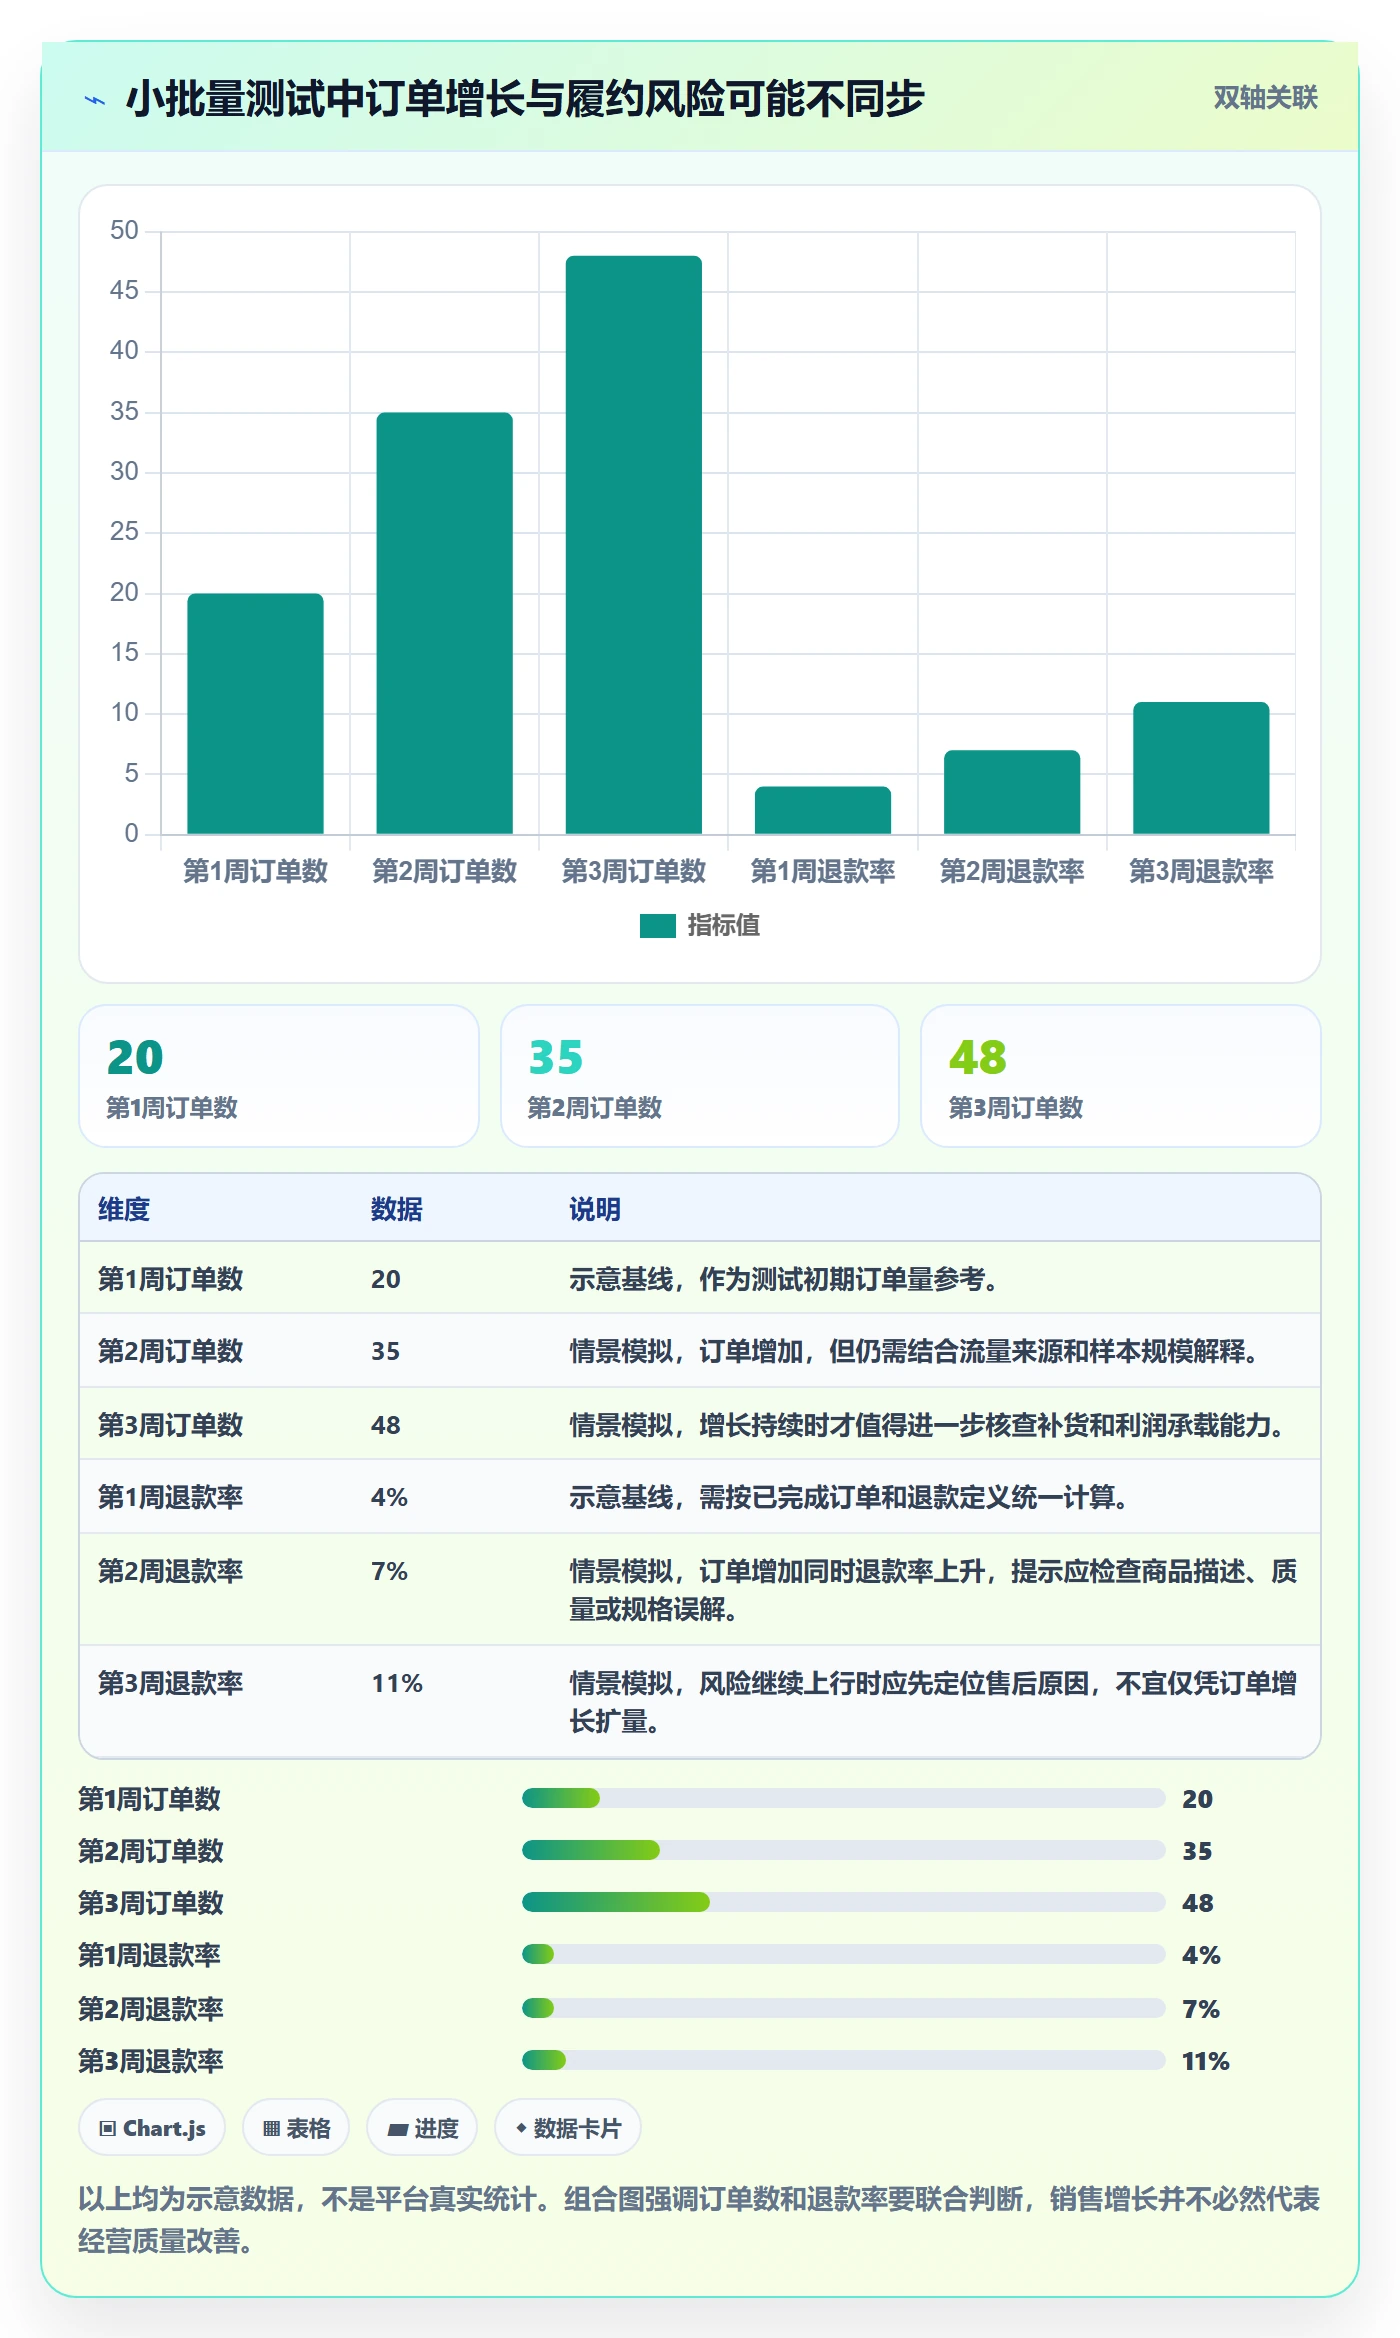
Task: Click the 说明 column header
Action: (595, 1209)
